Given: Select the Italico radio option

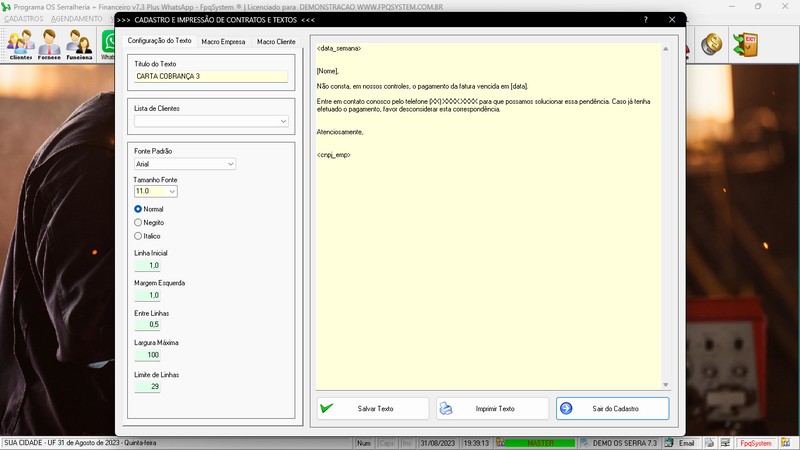Looking at the screenshot, I should tap(138, 236).
